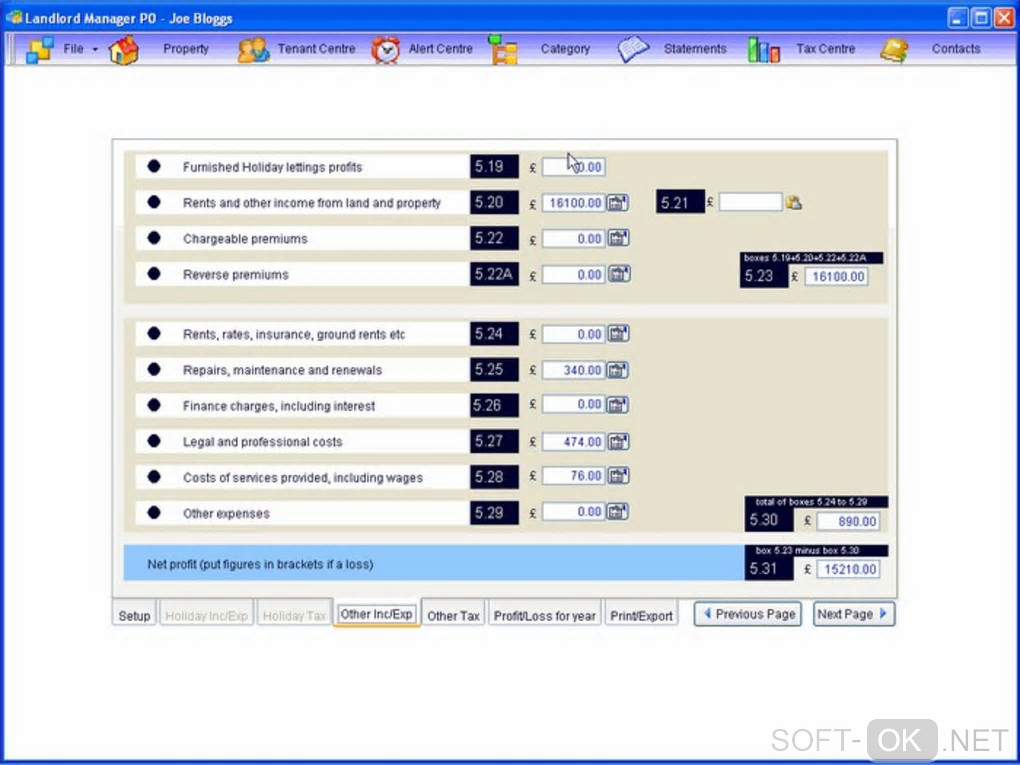This screenshot has width=1020, height=765.
Task: Click the Statements open book icon
Action: pos(633,49)
